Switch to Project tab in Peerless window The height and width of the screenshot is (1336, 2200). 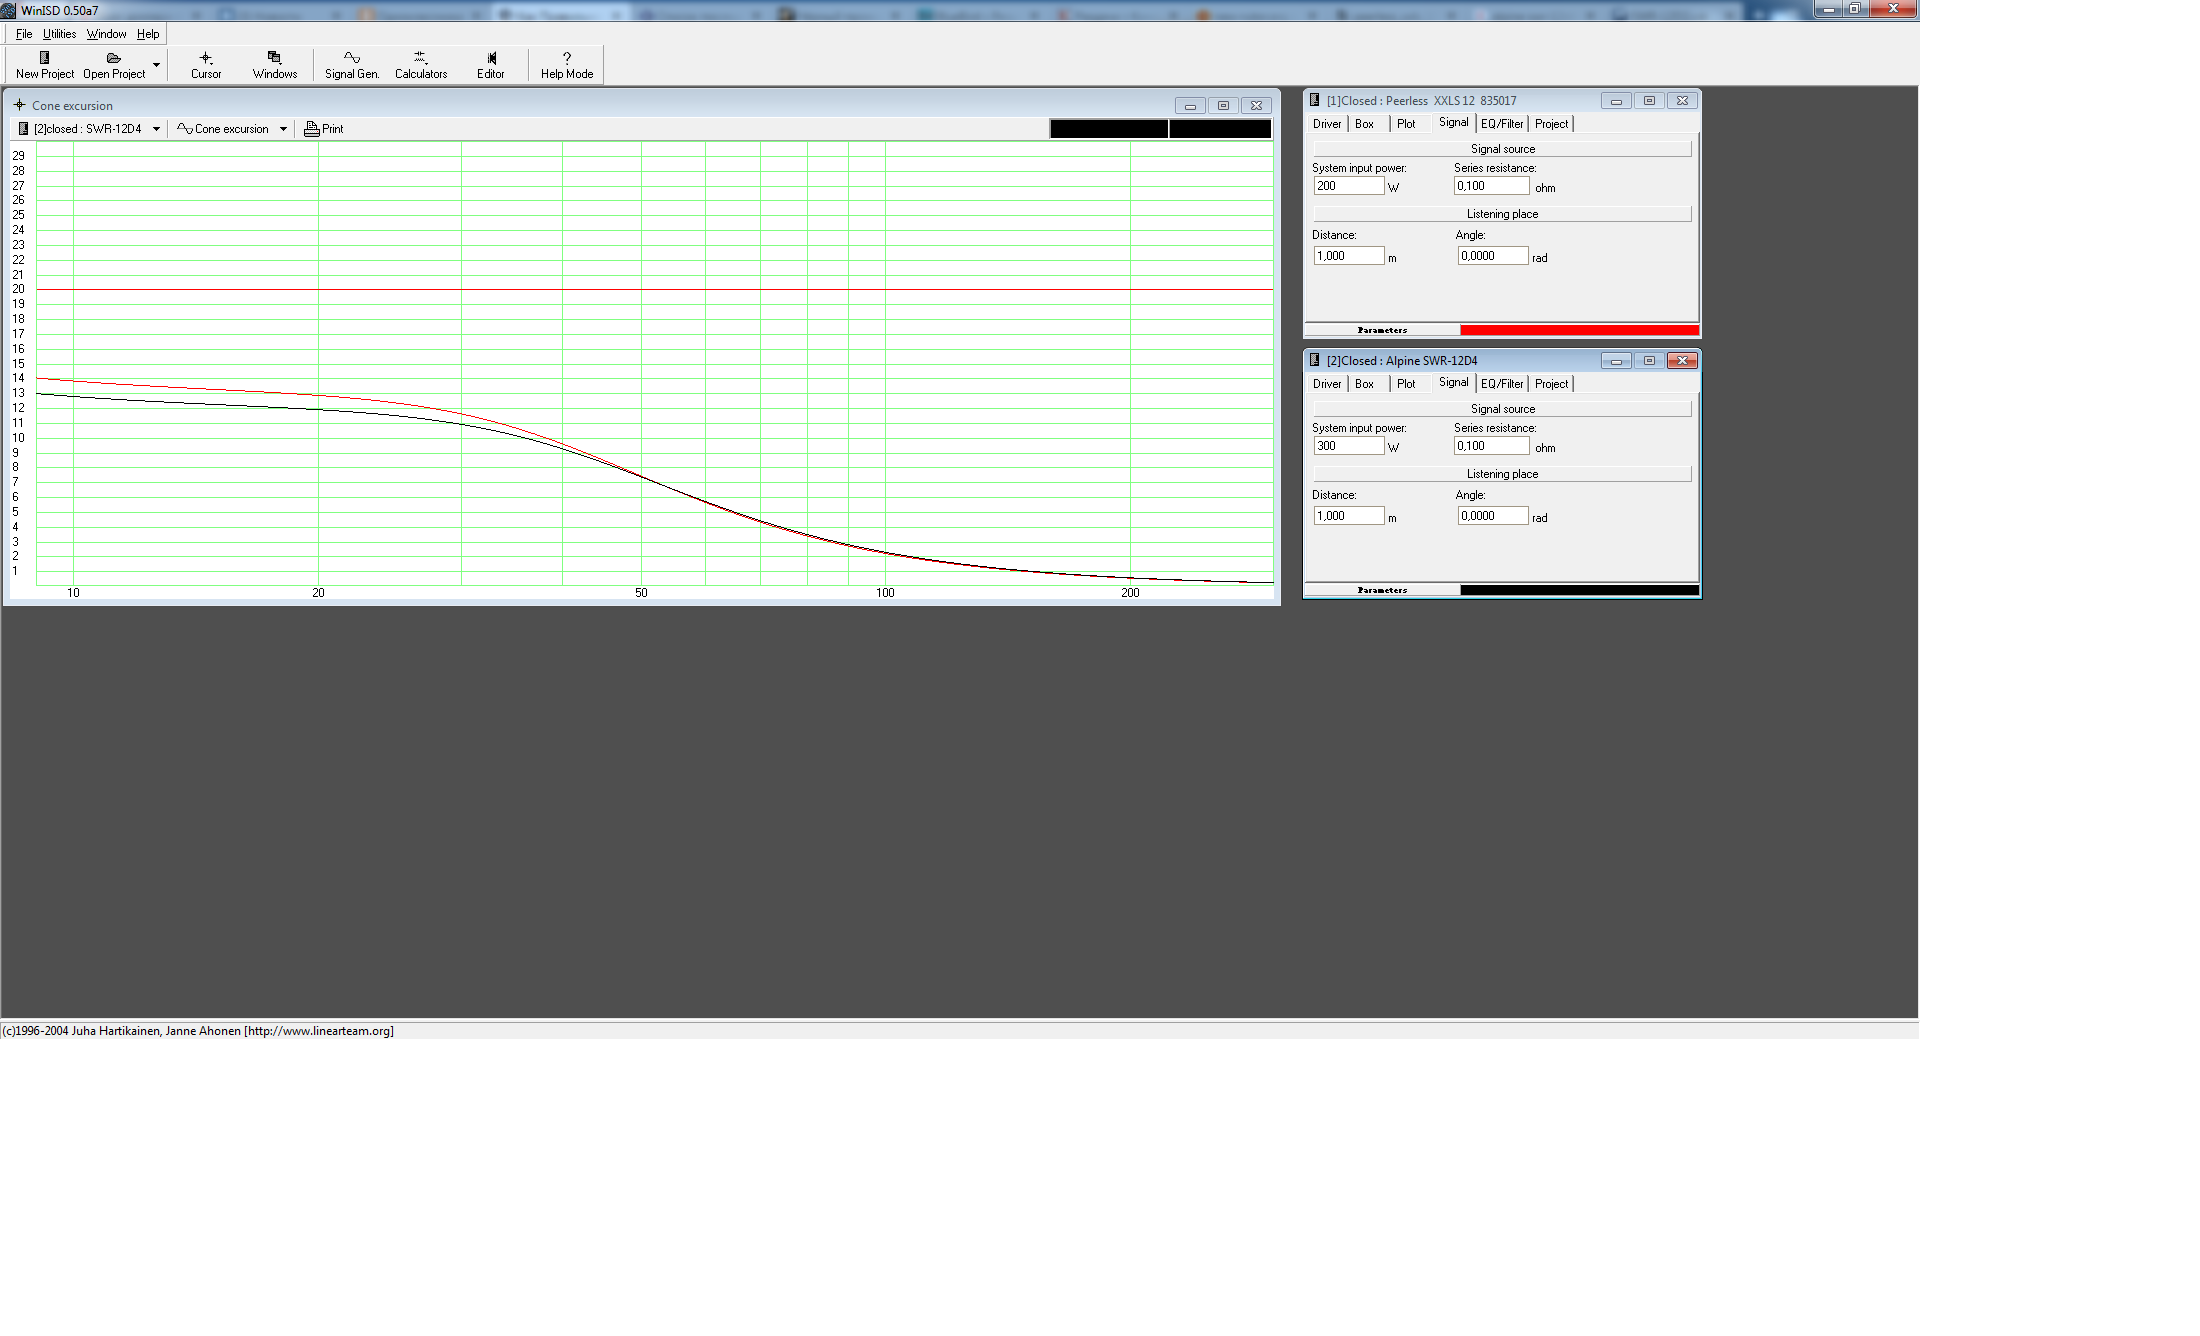tap(1551, 124)
